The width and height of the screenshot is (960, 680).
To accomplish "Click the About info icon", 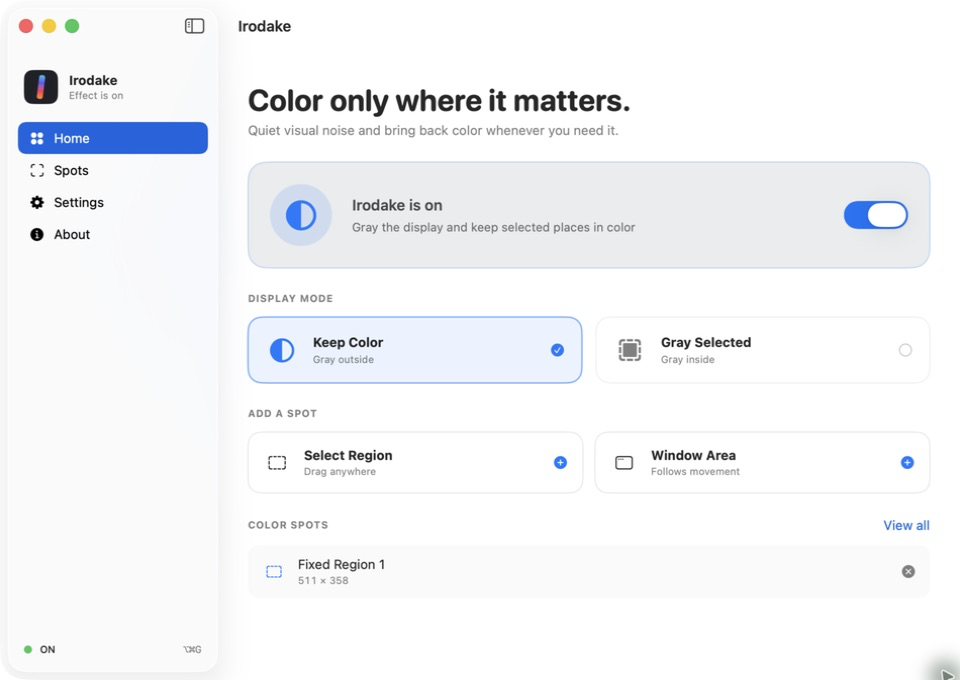I will pos(37,234).
